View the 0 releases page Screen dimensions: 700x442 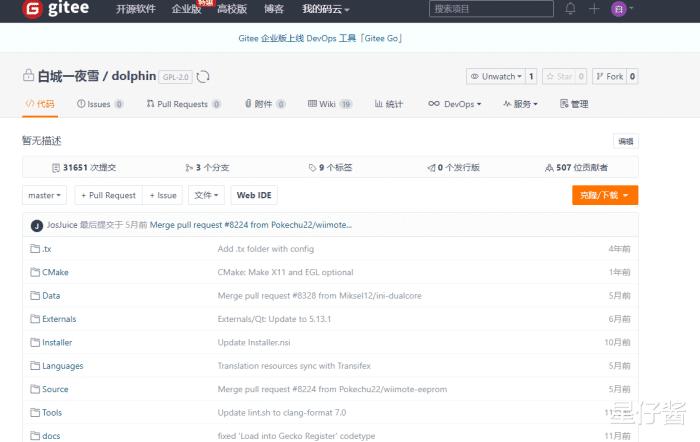click(x=454, y=167)
